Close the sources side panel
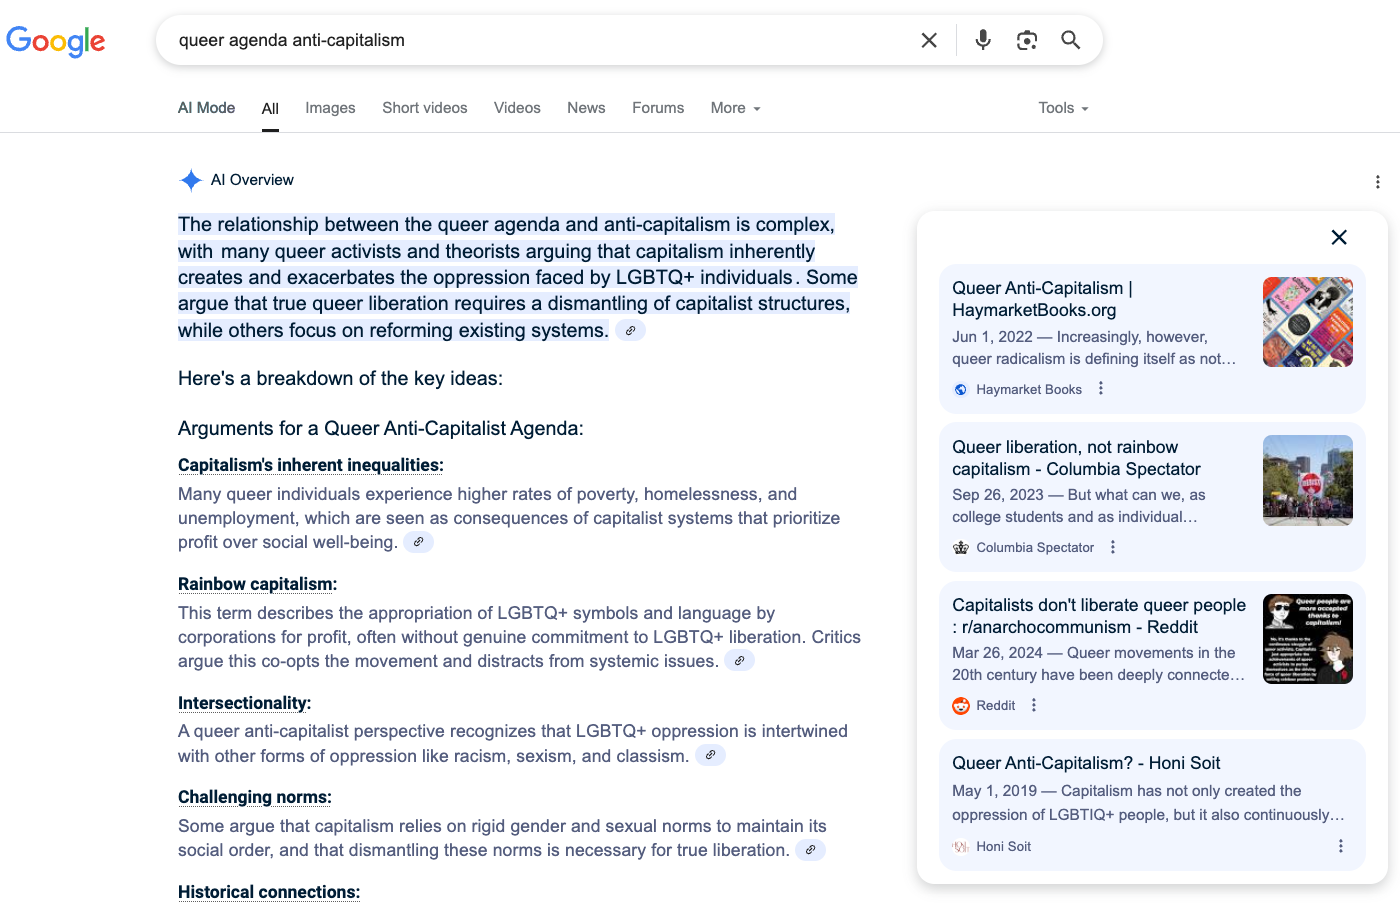The height and width of the screenshot is (908, 1400). pos(1339,237)
